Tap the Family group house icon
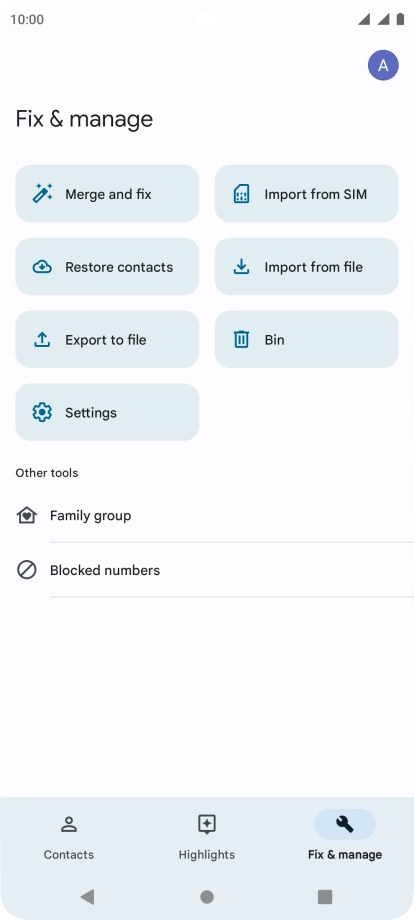Viewport: 414px width, 920px height. click(x=26, y=516)
